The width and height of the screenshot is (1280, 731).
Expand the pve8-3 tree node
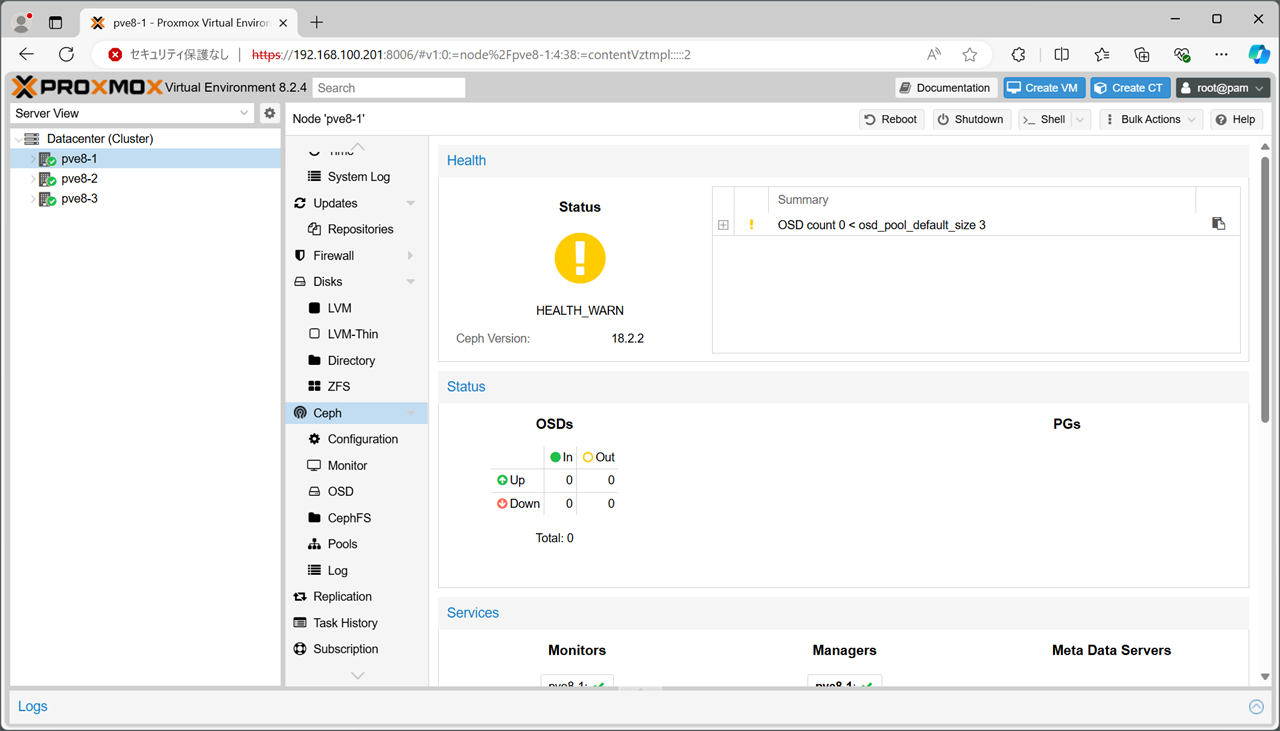(x=33, y=199)
